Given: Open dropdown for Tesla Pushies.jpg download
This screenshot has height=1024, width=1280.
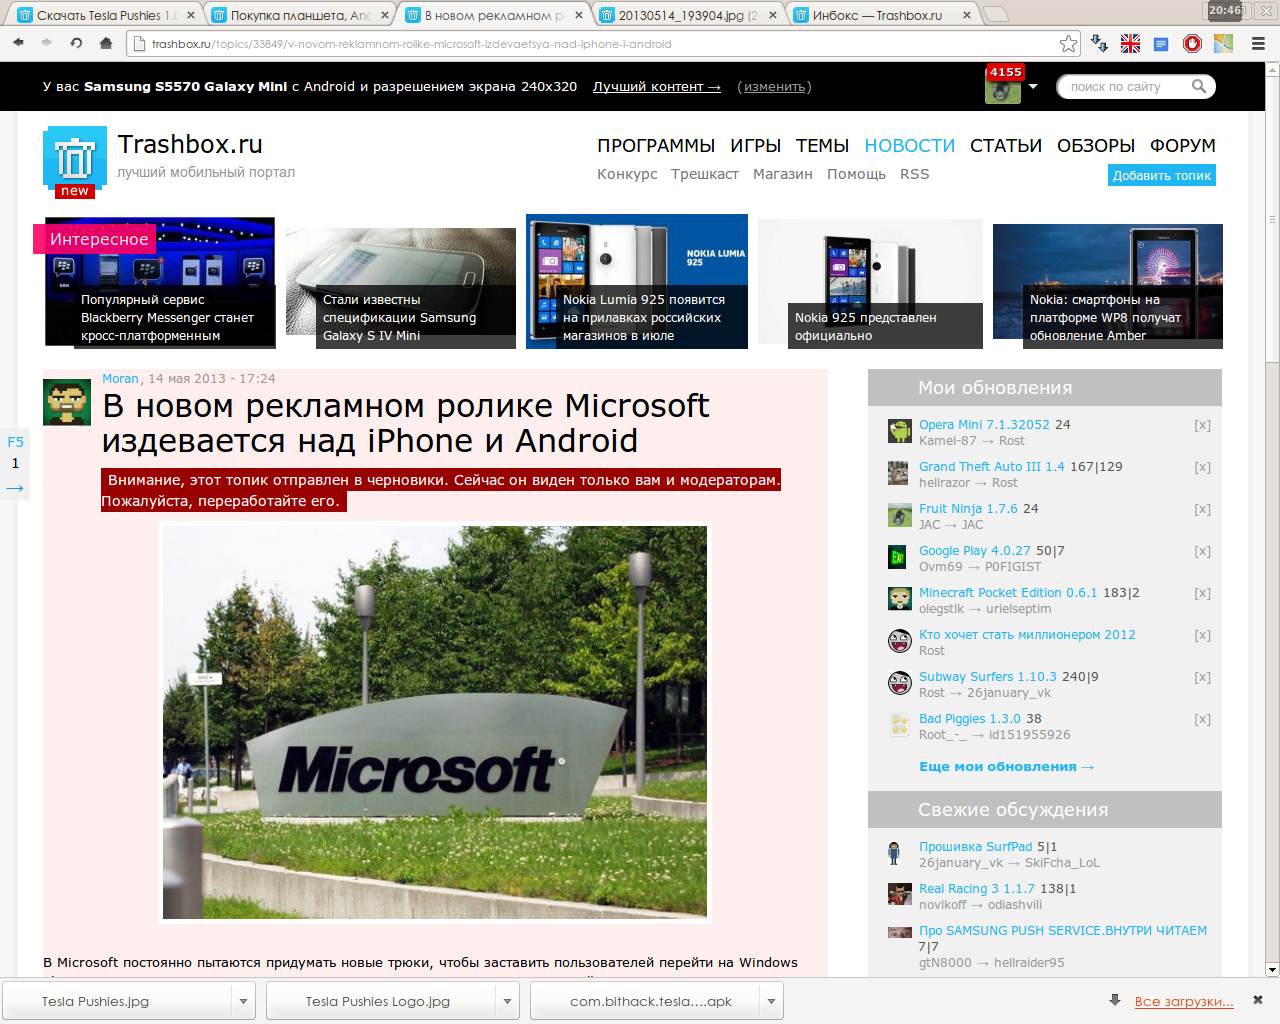Looking at the screenshot, I should pyautogui.click(x=243, y=1001).
